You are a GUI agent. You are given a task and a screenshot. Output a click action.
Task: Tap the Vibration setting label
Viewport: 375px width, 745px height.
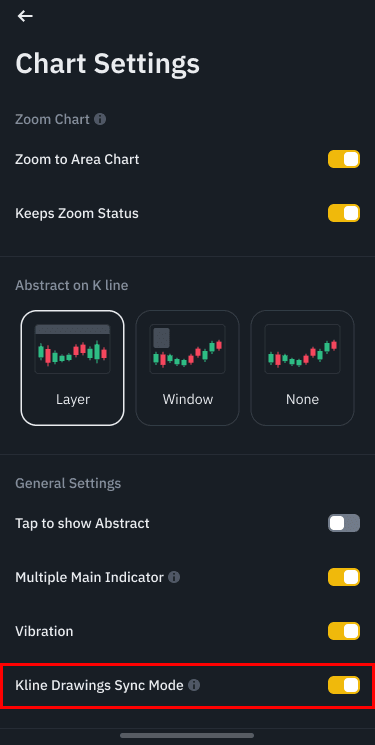point(44,631)
